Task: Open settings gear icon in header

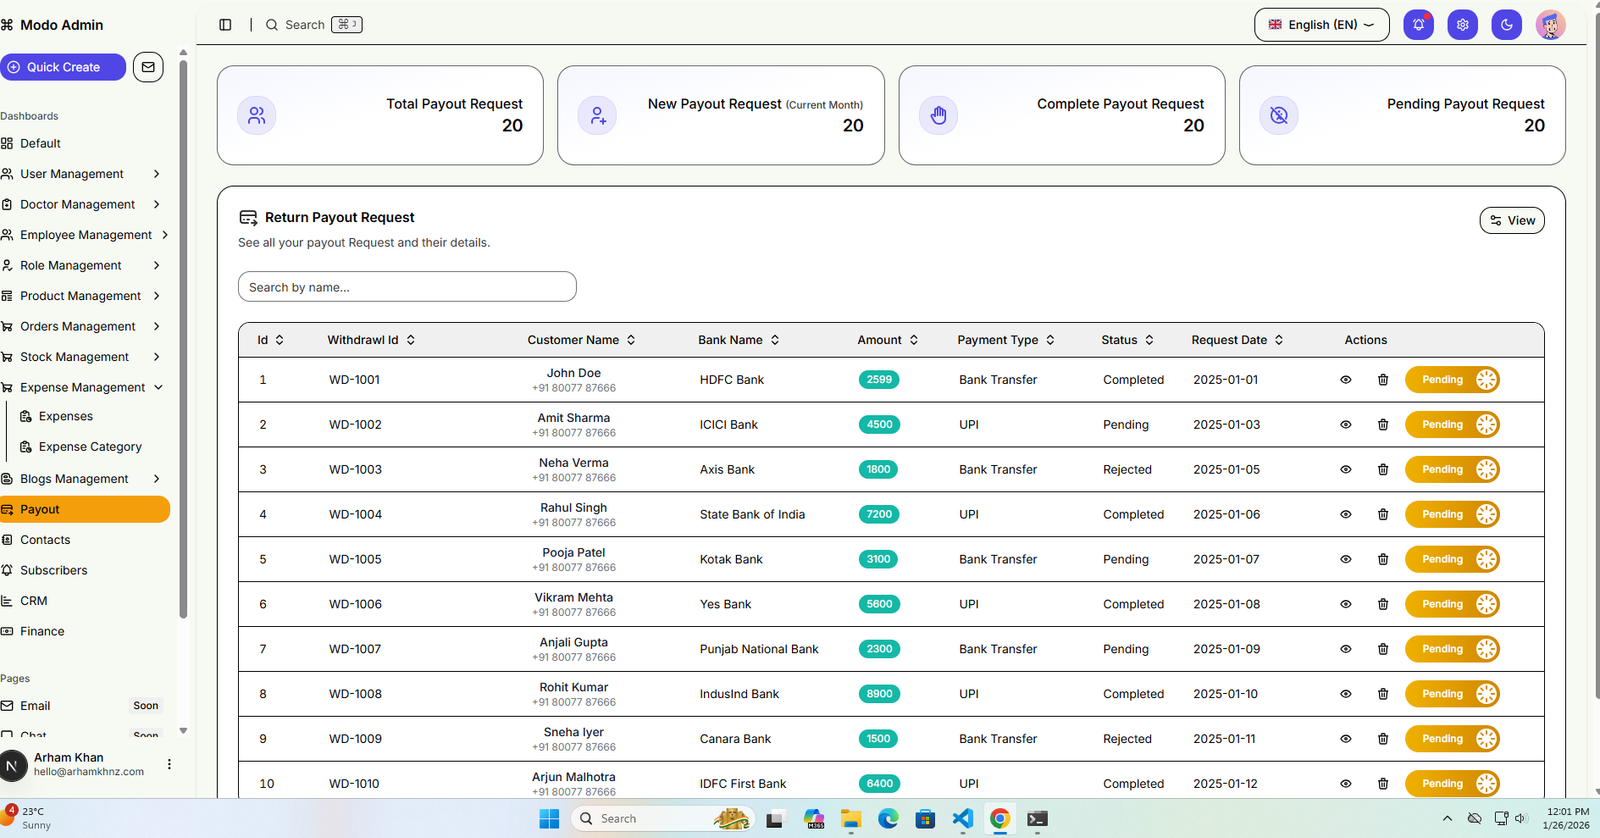Action: [1462, 25]
